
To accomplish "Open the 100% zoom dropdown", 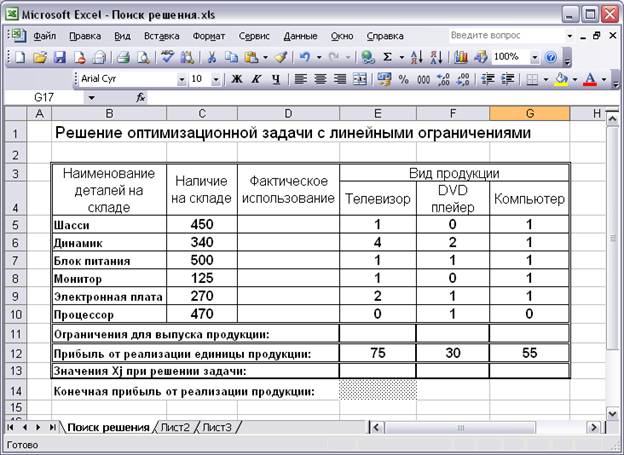I will (x=535, y=58).
